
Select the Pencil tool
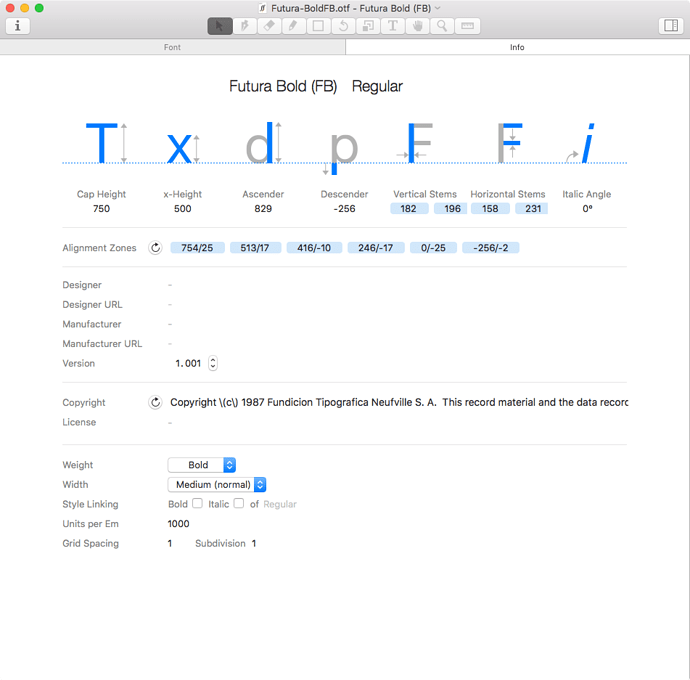[x=294, y=26]
